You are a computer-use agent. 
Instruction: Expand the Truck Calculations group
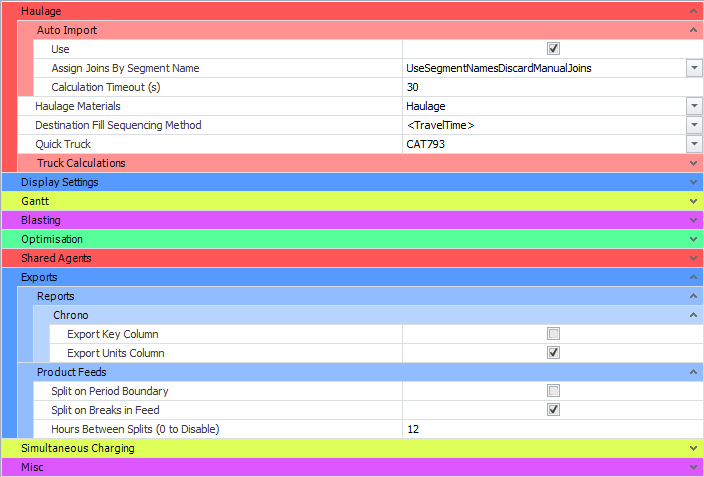[x=693, y=163]
